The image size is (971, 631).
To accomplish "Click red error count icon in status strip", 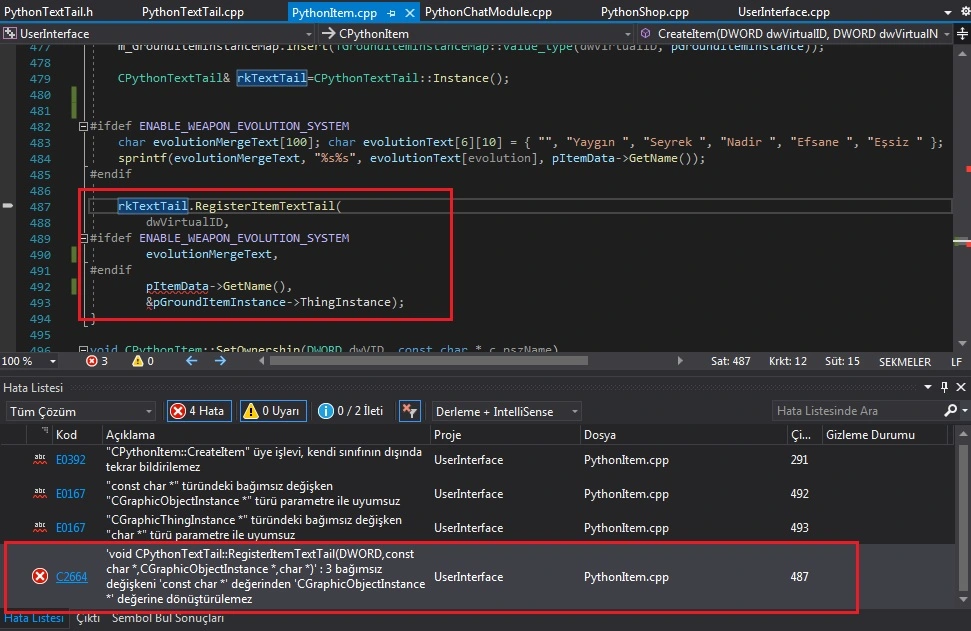I will (x=92, y=361).
